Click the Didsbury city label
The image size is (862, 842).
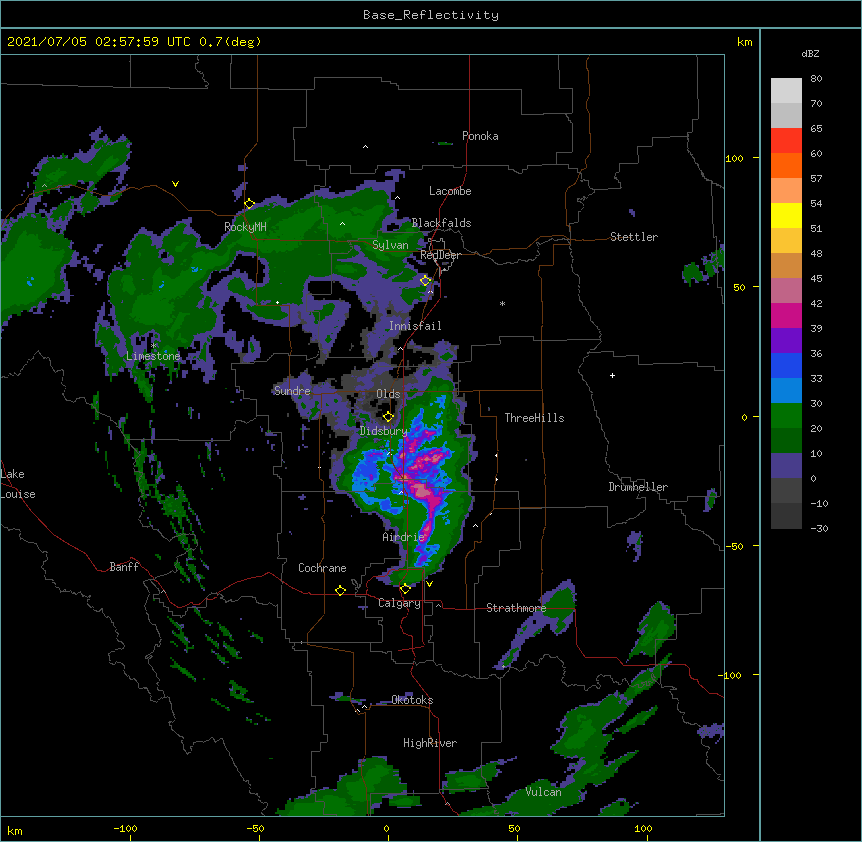[383, 431]
